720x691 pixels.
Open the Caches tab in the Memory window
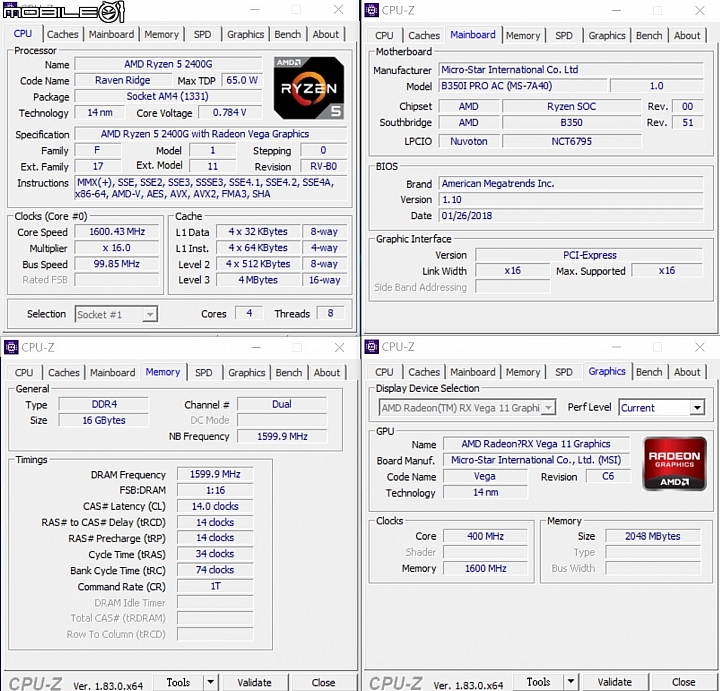(64, 372)
